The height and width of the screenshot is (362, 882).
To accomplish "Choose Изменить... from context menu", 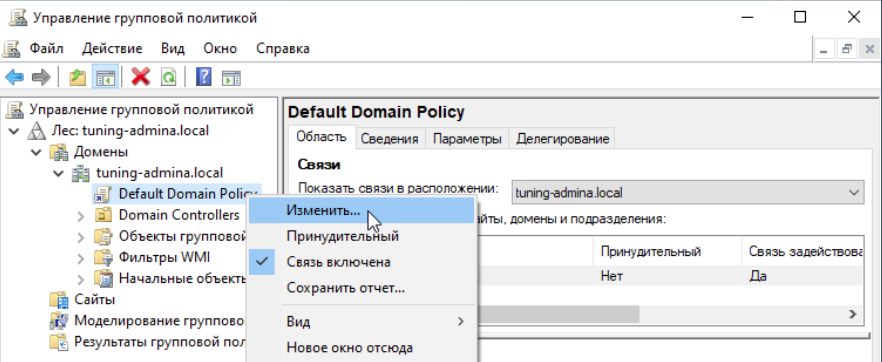I will [362, 210].
